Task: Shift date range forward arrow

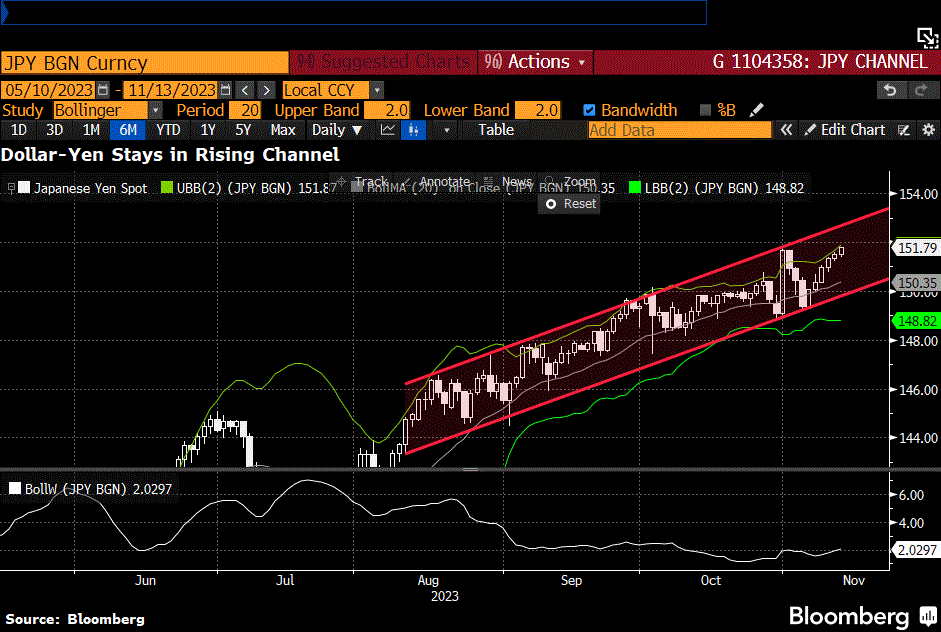Action: [266, 90]
